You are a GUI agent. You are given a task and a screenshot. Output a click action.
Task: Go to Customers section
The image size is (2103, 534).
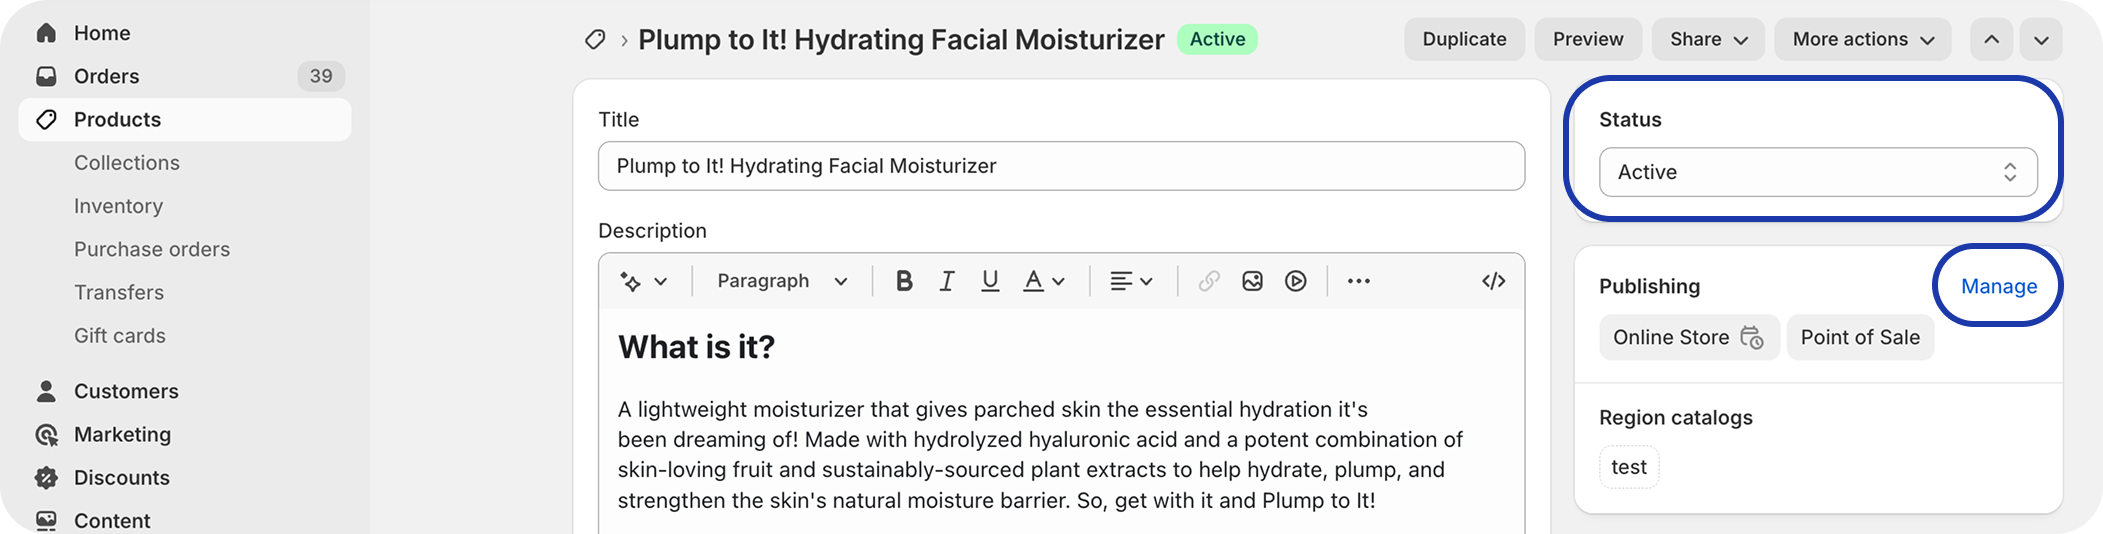coord(126,391)
